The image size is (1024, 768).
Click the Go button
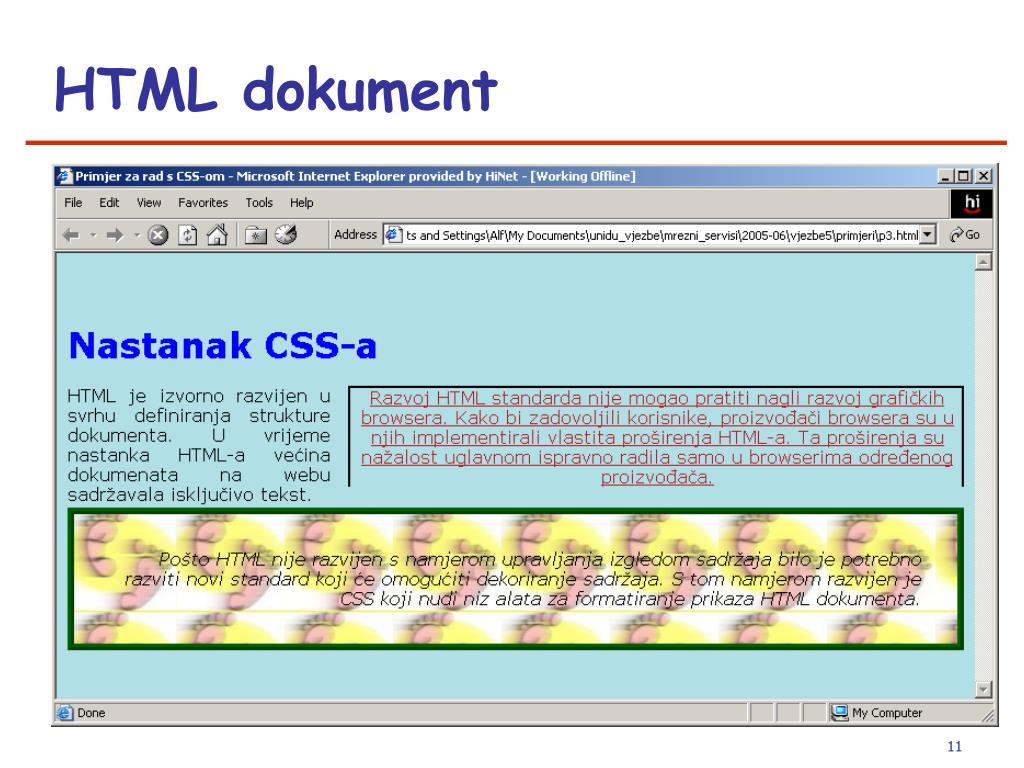tap(965, 234)
